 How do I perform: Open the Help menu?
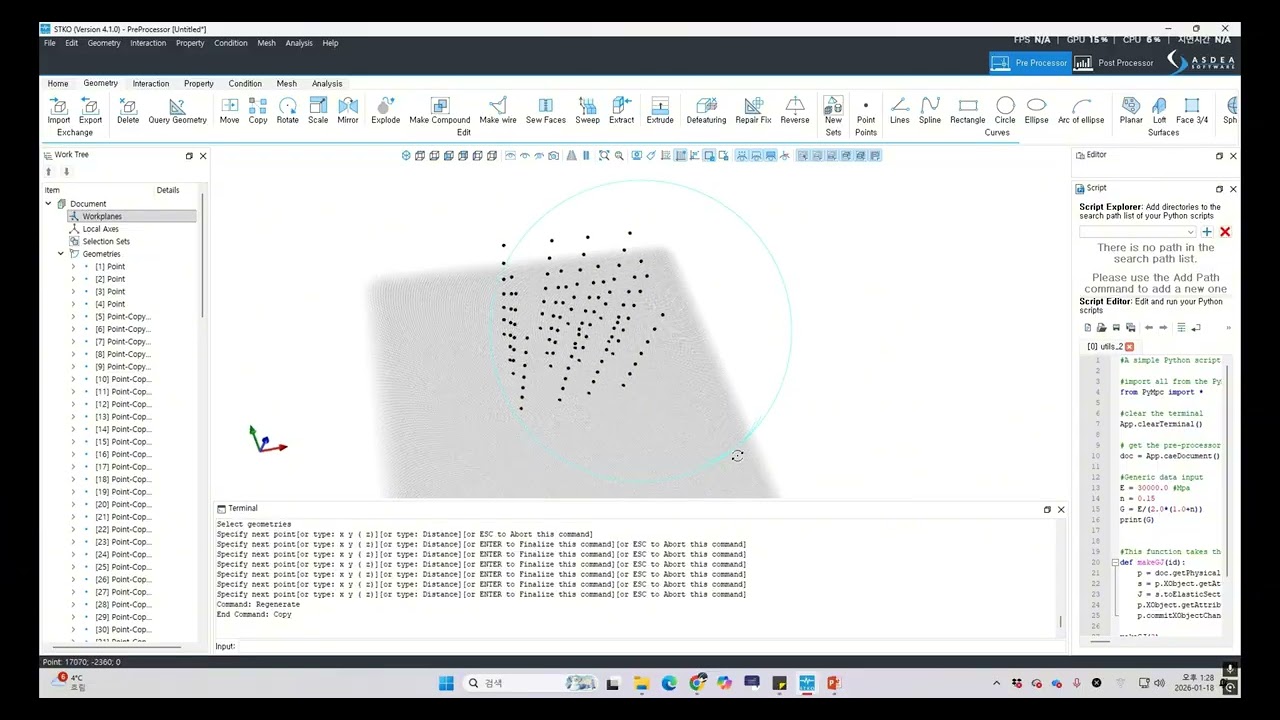coord(330,43)
